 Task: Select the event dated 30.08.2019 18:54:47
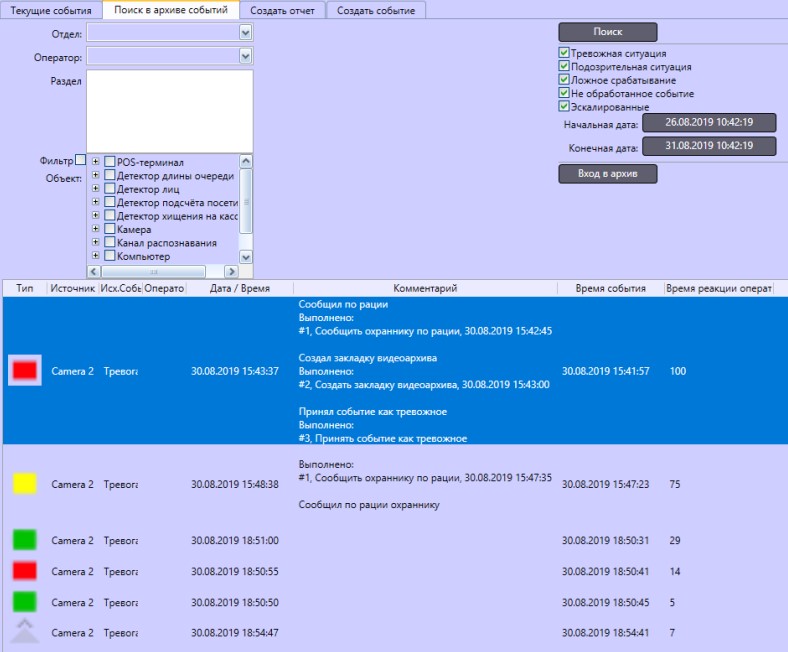(x=395, y=632)
